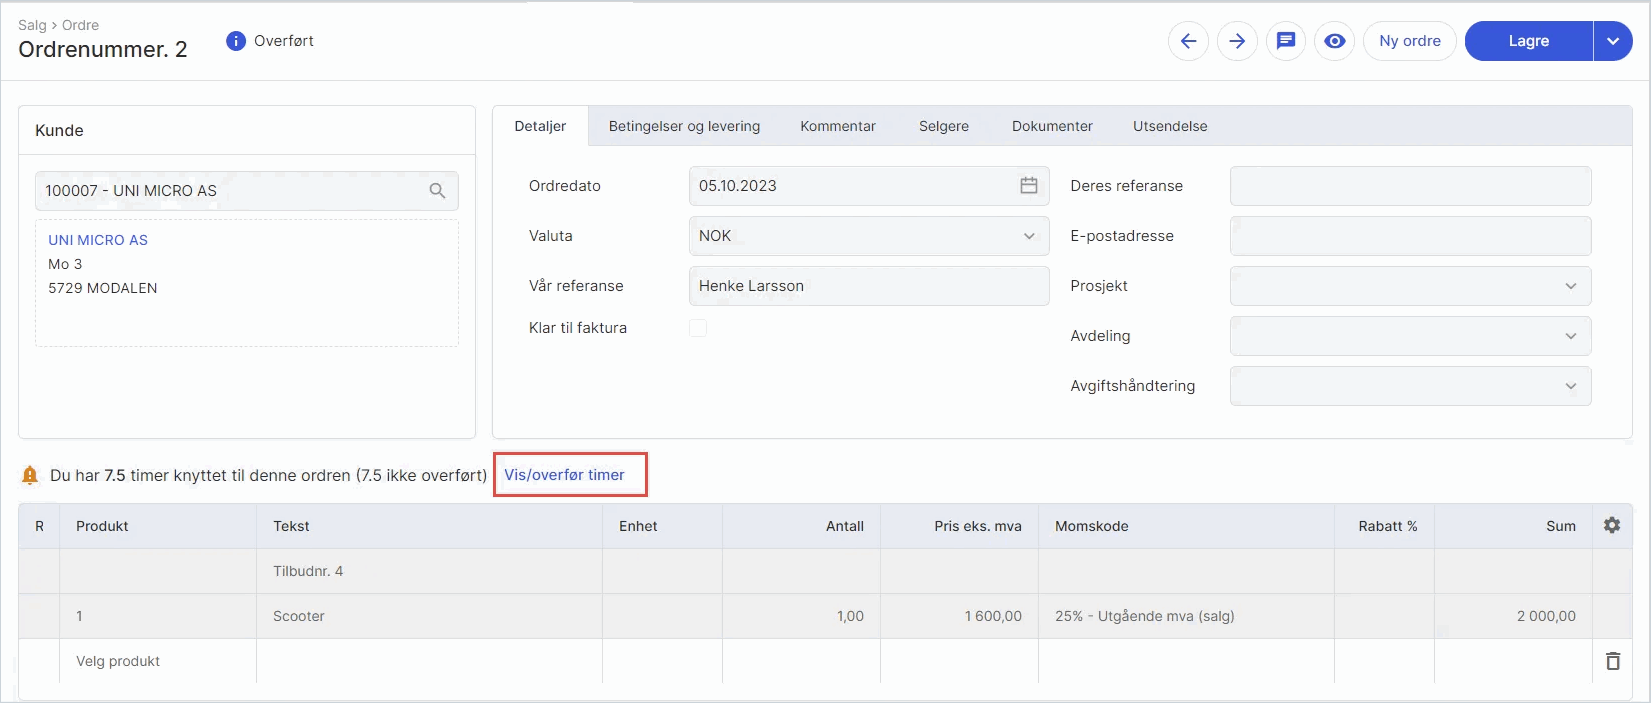Screen dimensions: 1651x703
Task: Open the Avdeling dropdown
Action: click(1410, 336)
